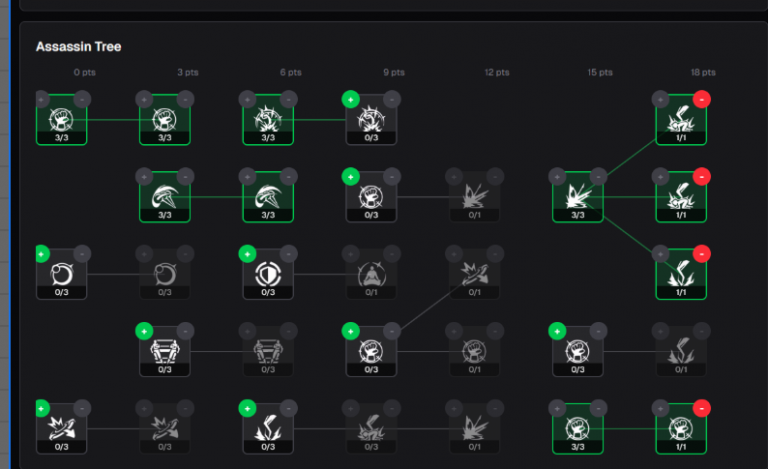768x469 pixels.
Task: Add a point to the ring skill at 0 pts
Action: pos(43,254)
